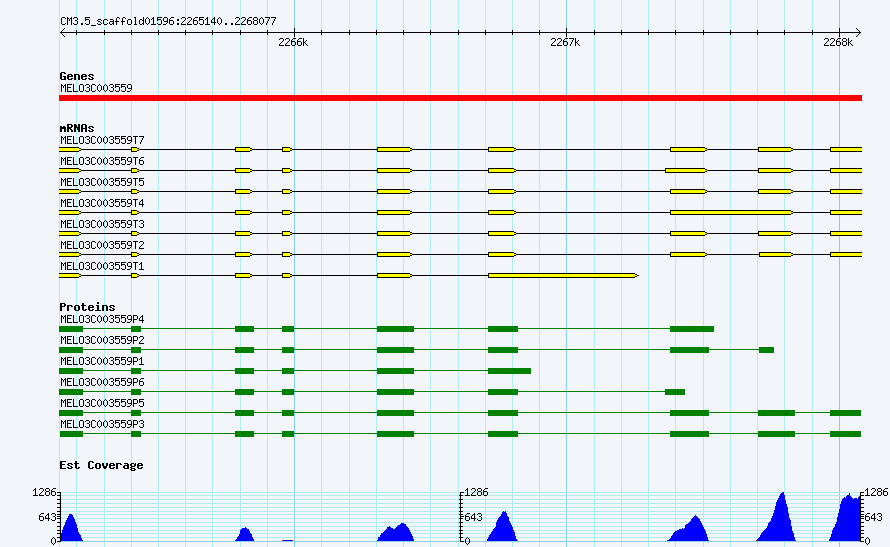Select mRNA label MELO3C003559T4

pyautogui.click(x=102, y=203)
